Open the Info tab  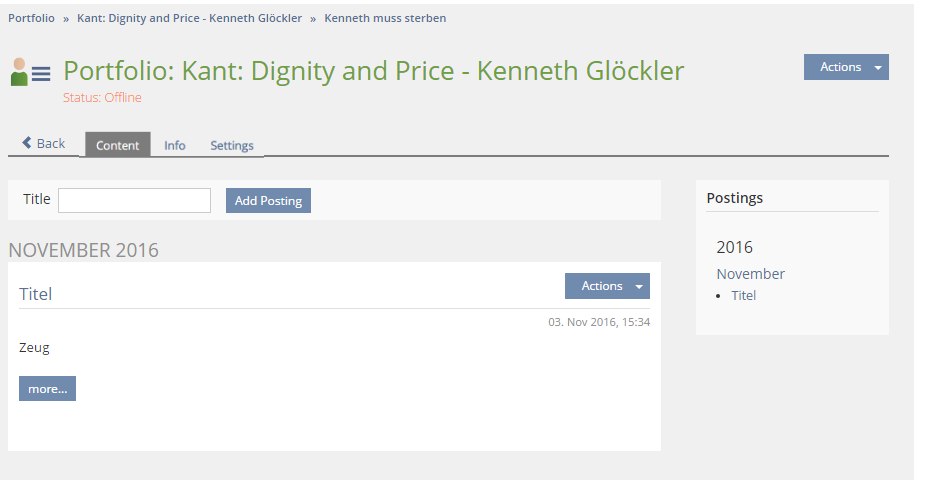coord(175,145)
